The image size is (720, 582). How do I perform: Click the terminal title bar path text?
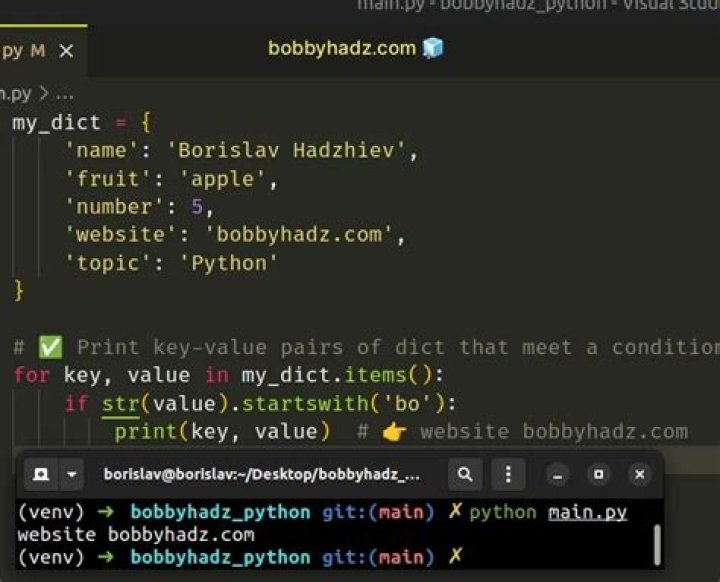[x=262, y=474]
